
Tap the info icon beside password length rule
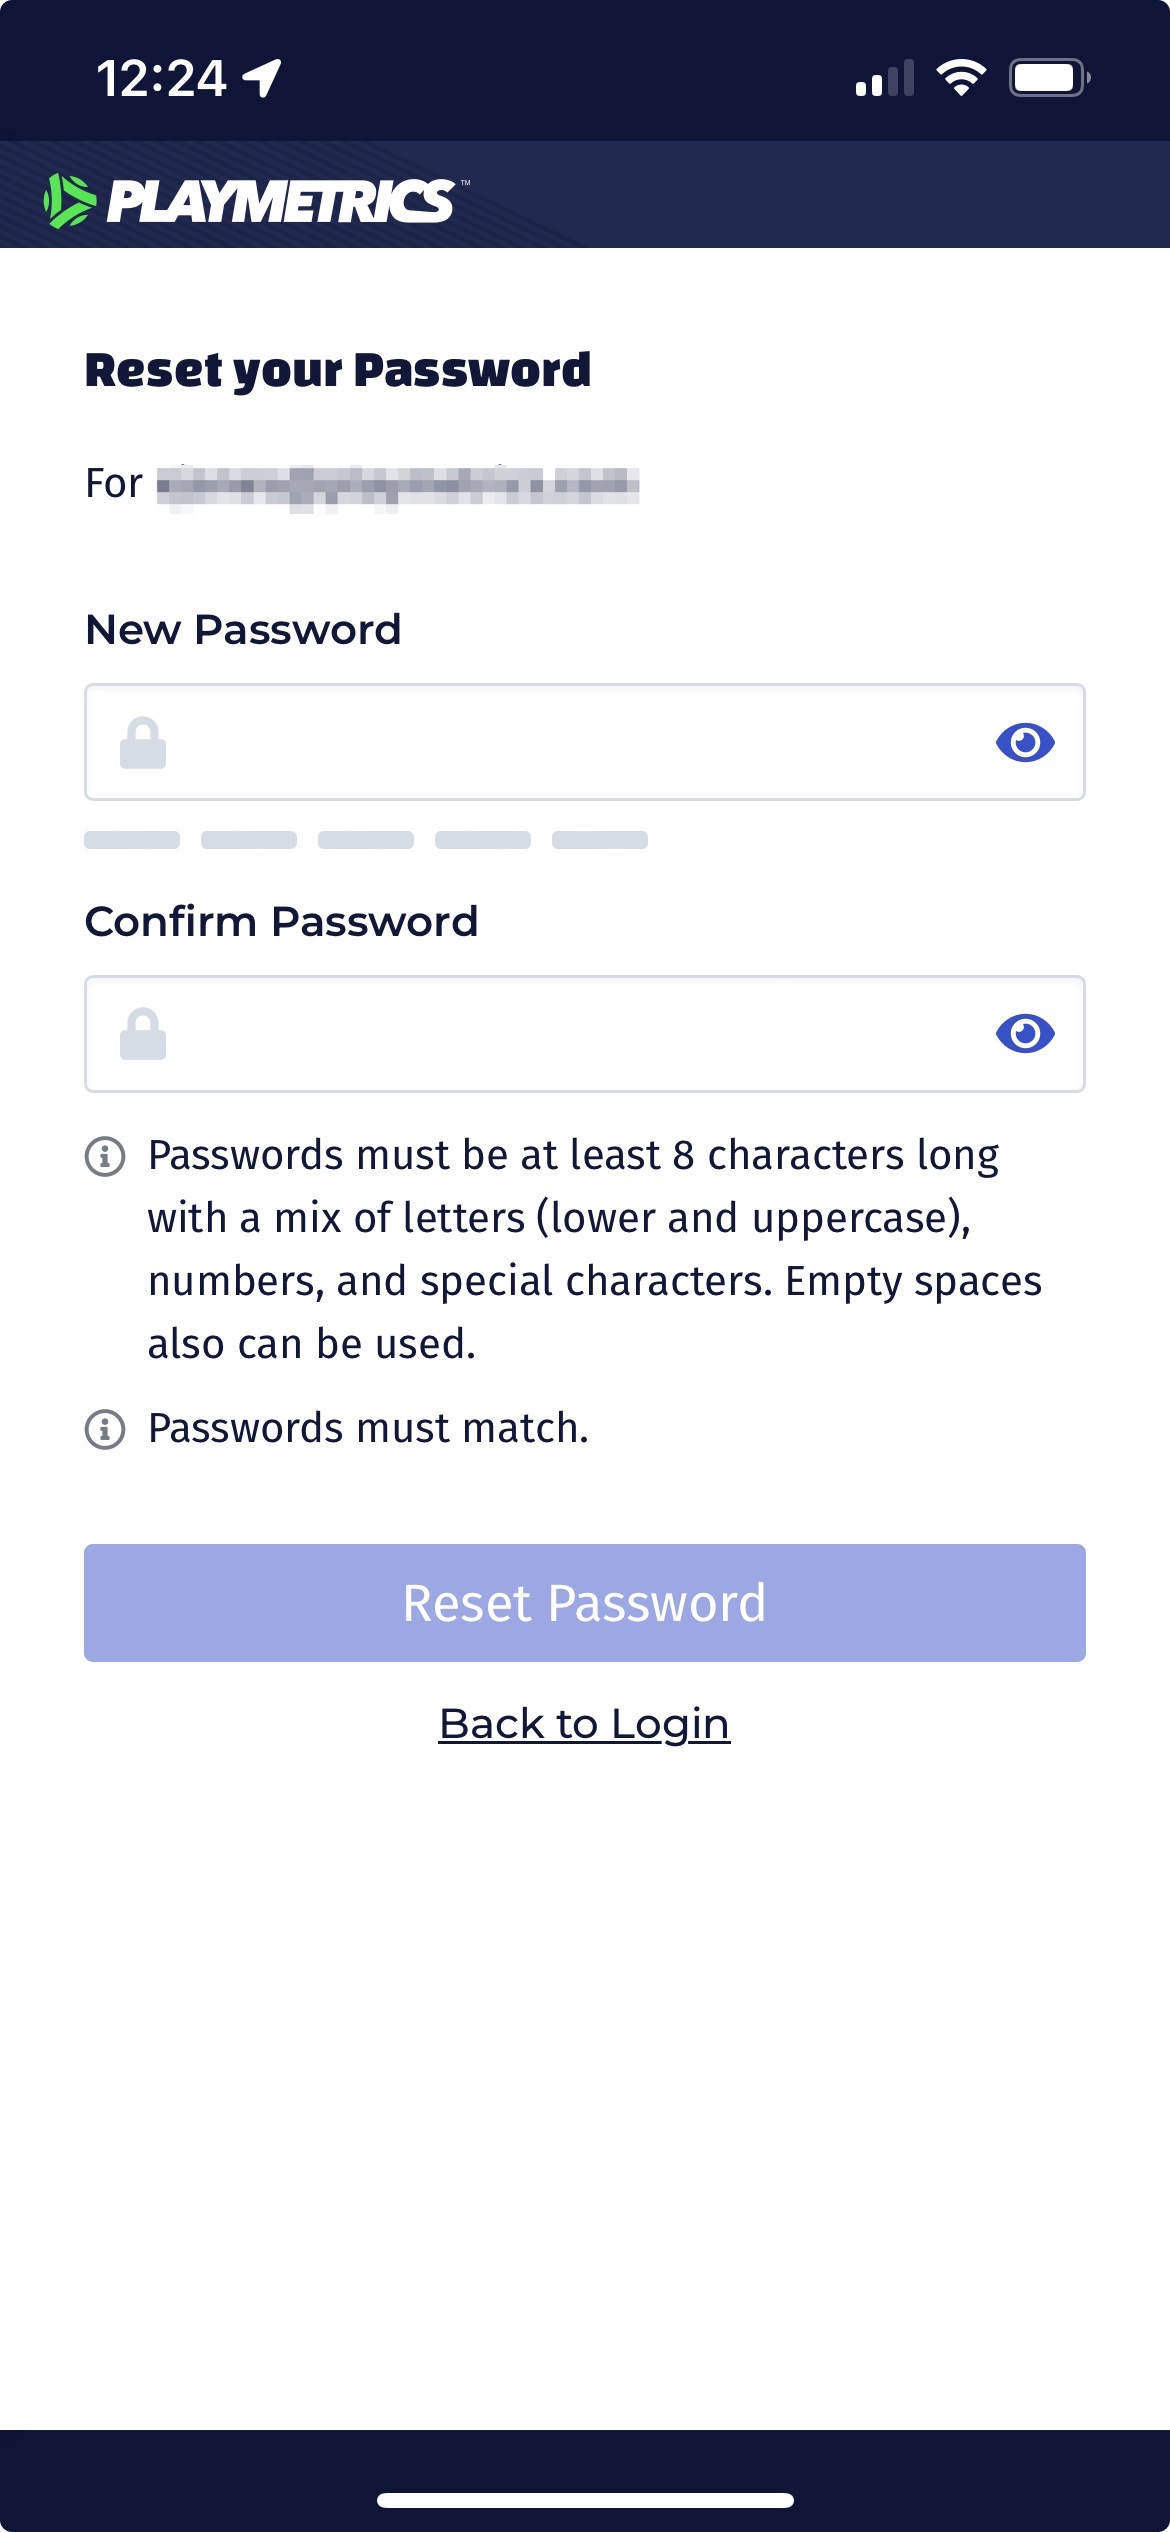105,1156
